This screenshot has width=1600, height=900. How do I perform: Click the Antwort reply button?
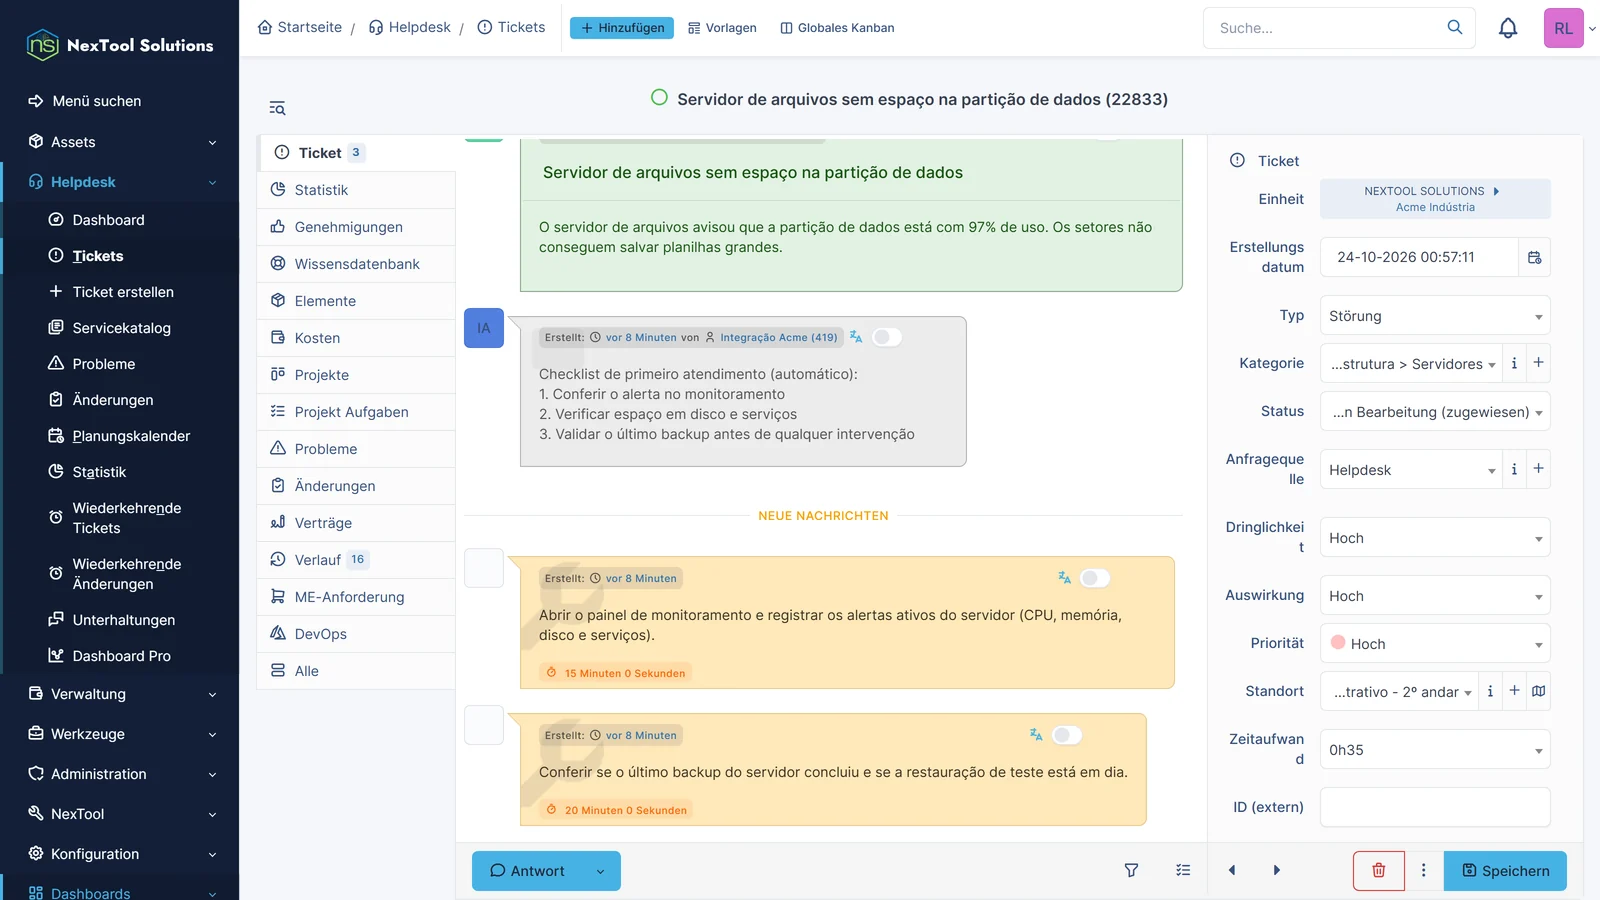[x=527, y=871]
